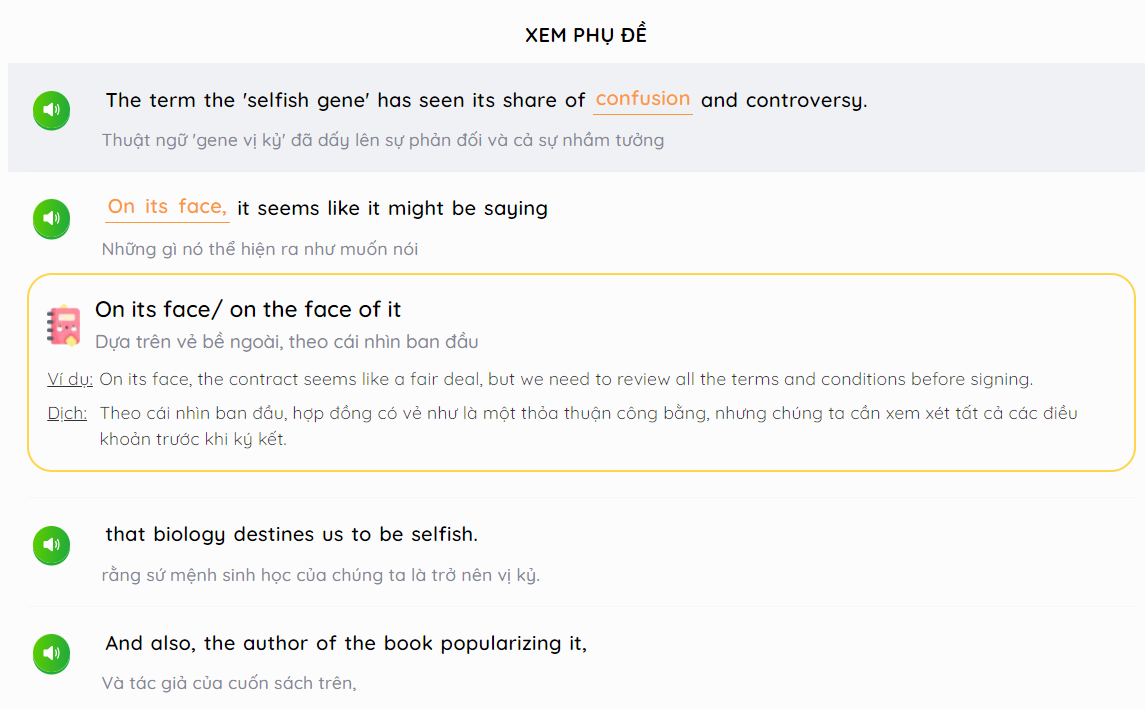Select the line 'And also, the author of the book'
Image resolution: width=1145 pixels, height=709 pixels.
click(x=346, y=643)
